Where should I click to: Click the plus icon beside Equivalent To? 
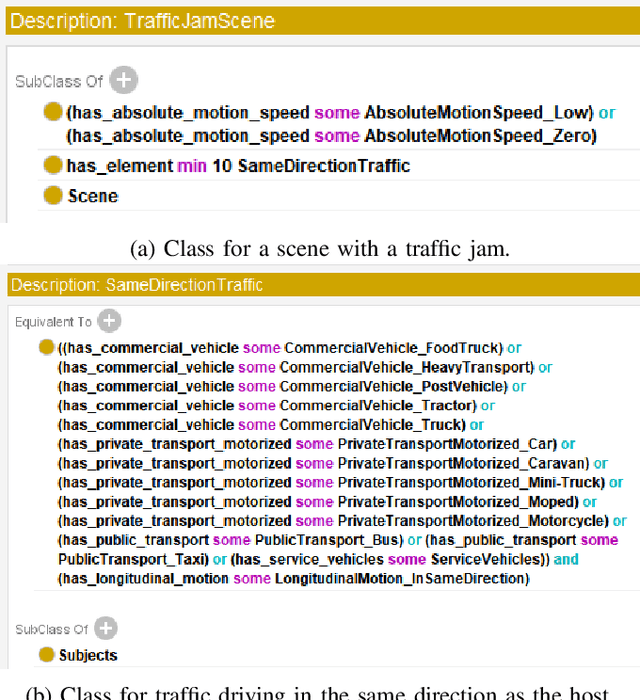[x=108, y=321]
